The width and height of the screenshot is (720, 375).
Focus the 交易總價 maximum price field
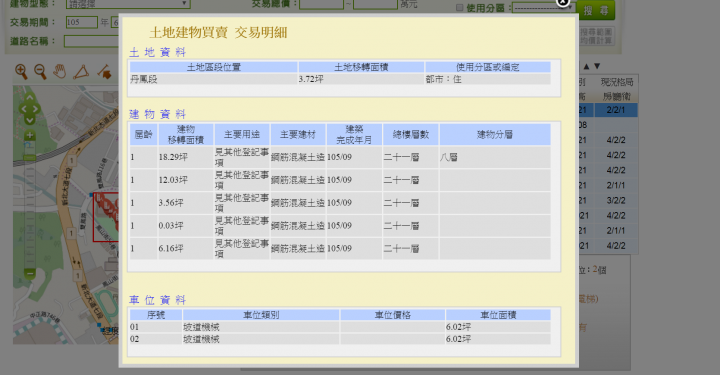pyautogui.click(x=375, y=4)
